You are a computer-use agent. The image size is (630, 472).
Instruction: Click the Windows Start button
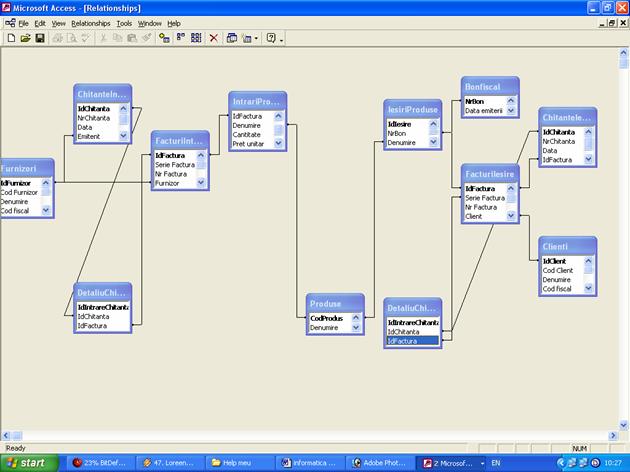point(32,463)
